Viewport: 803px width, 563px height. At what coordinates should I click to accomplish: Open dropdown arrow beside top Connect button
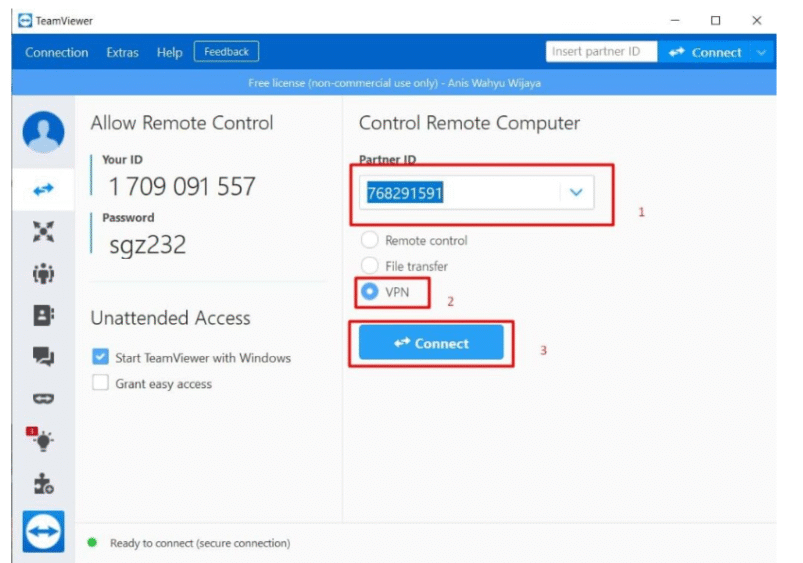pyautogui.click(x=762, y=52)
